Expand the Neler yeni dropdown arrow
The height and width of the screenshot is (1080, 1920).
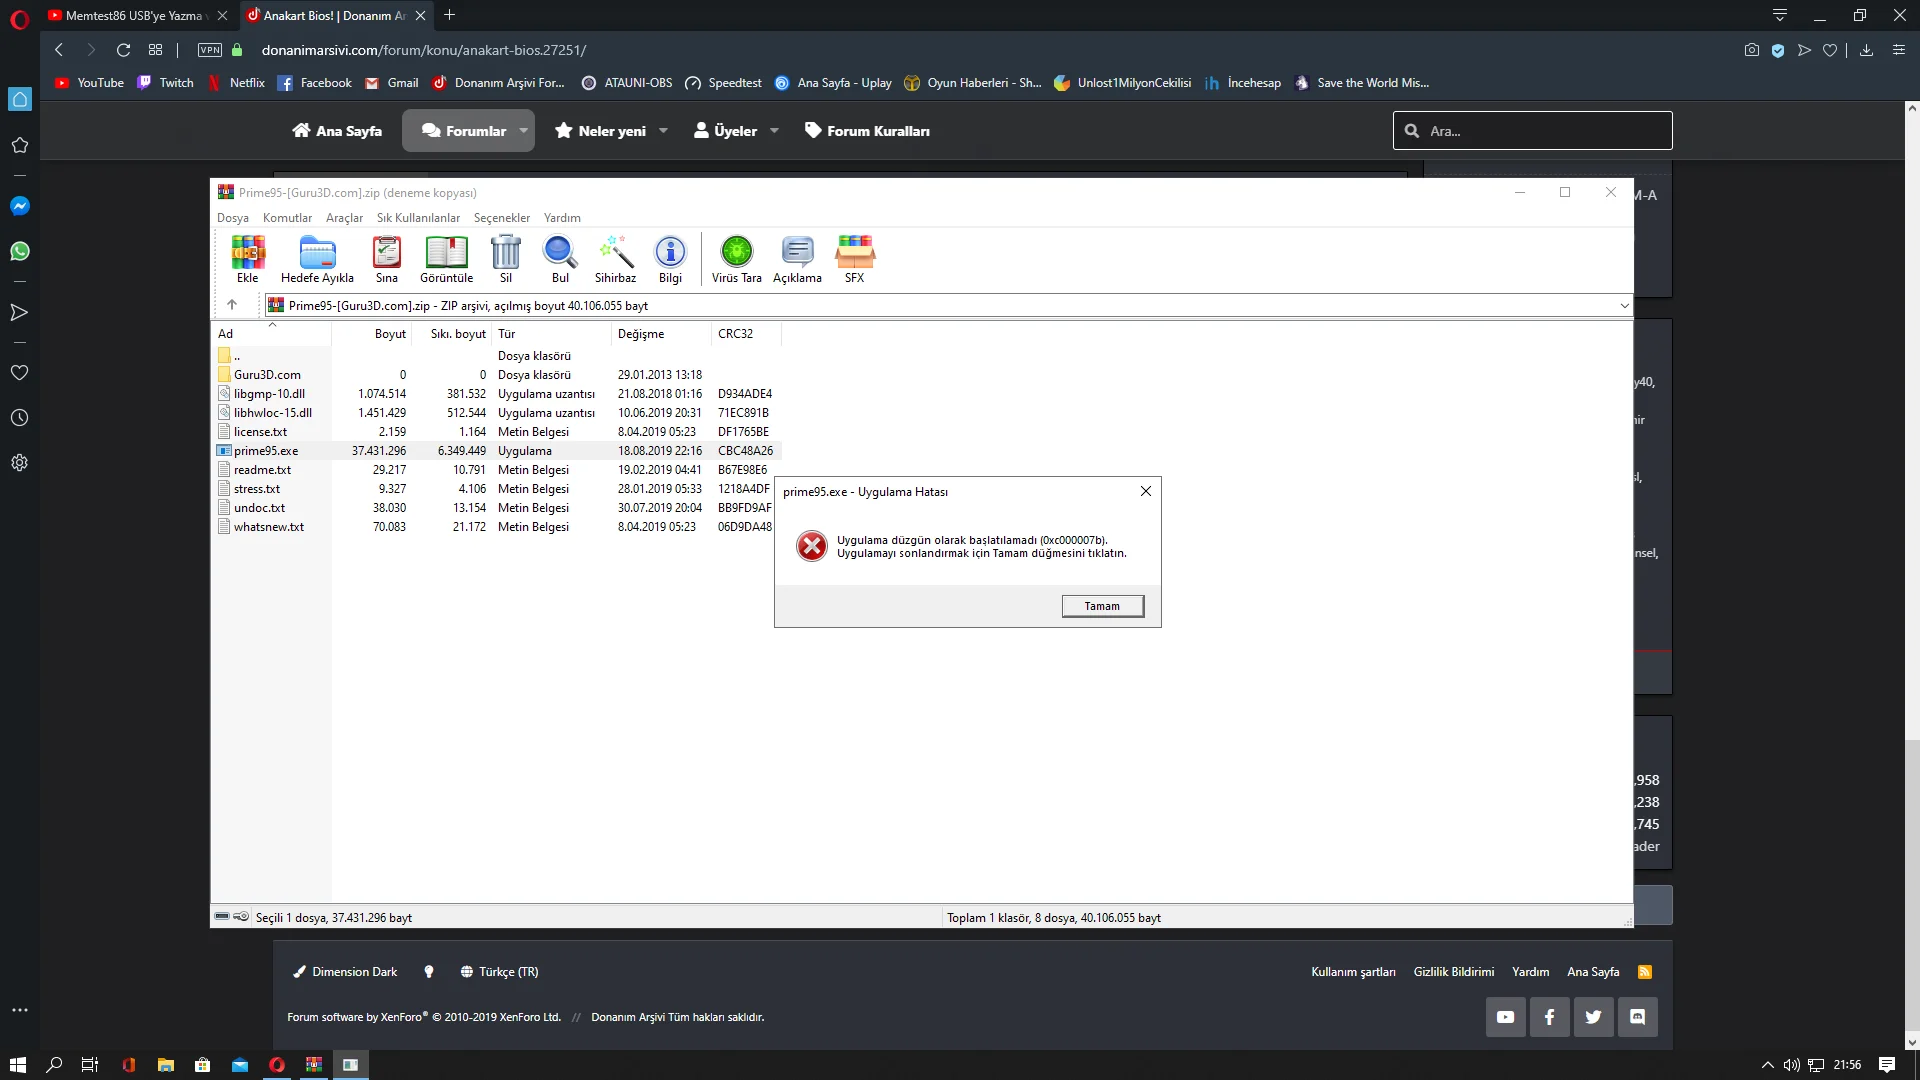[x=663, y=131]
